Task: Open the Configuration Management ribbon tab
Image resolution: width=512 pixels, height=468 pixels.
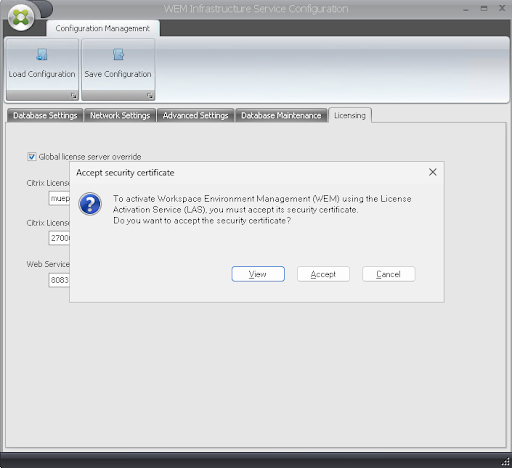Action: pos(103,28)
